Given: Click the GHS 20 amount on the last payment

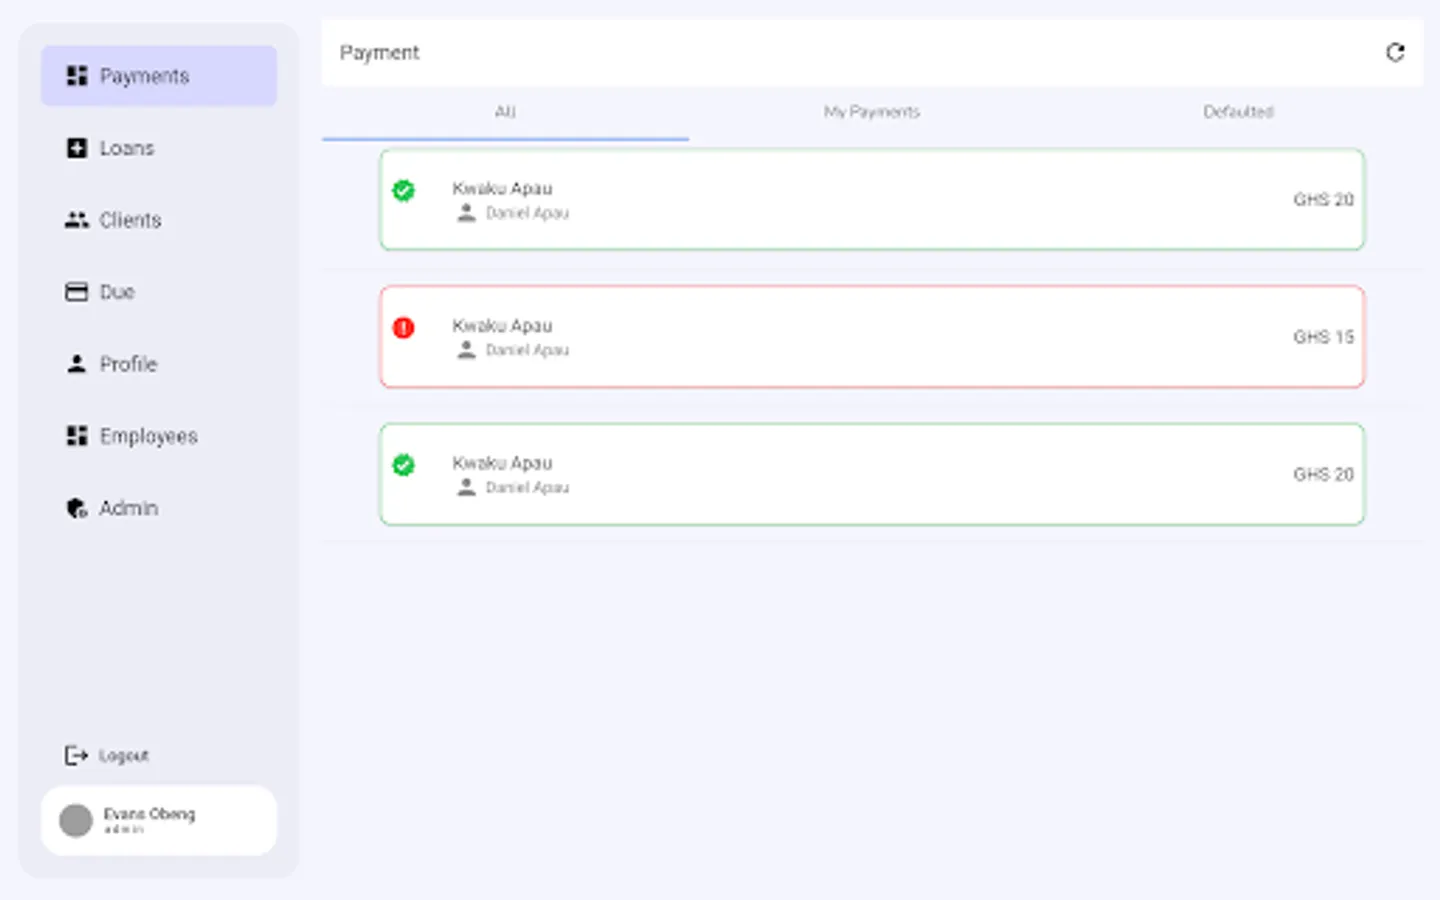Looking at the screenshot, I should coord(1322,474).
